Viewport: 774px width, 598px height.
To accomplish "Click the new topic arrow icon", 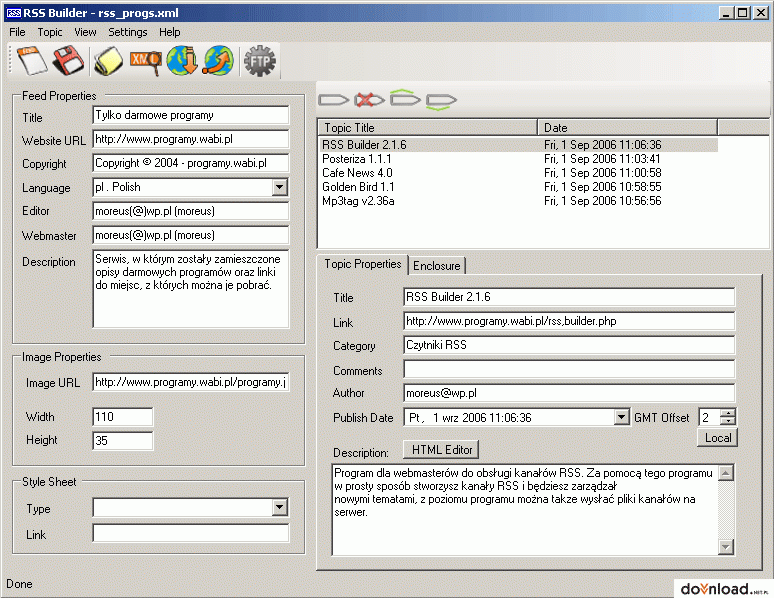I will point(334,100).
